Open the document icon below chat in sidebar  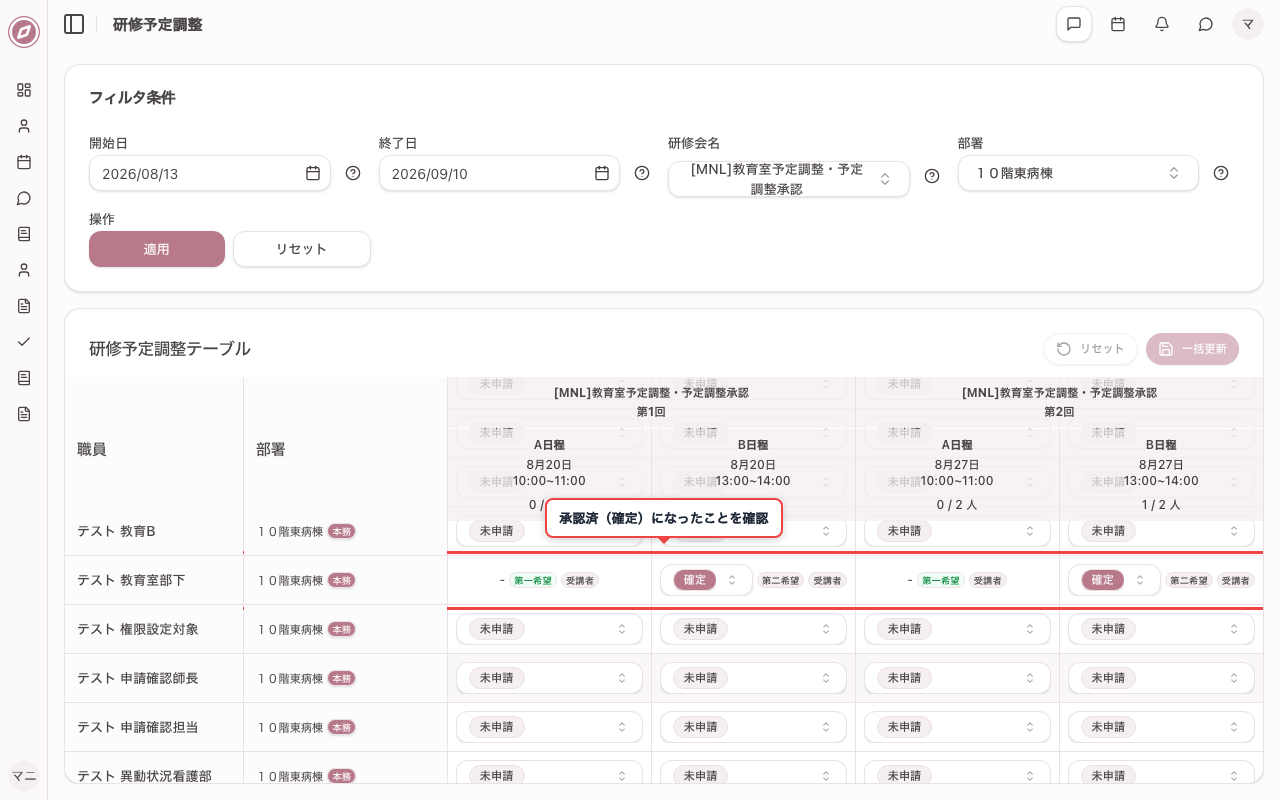tap(24, 234)
